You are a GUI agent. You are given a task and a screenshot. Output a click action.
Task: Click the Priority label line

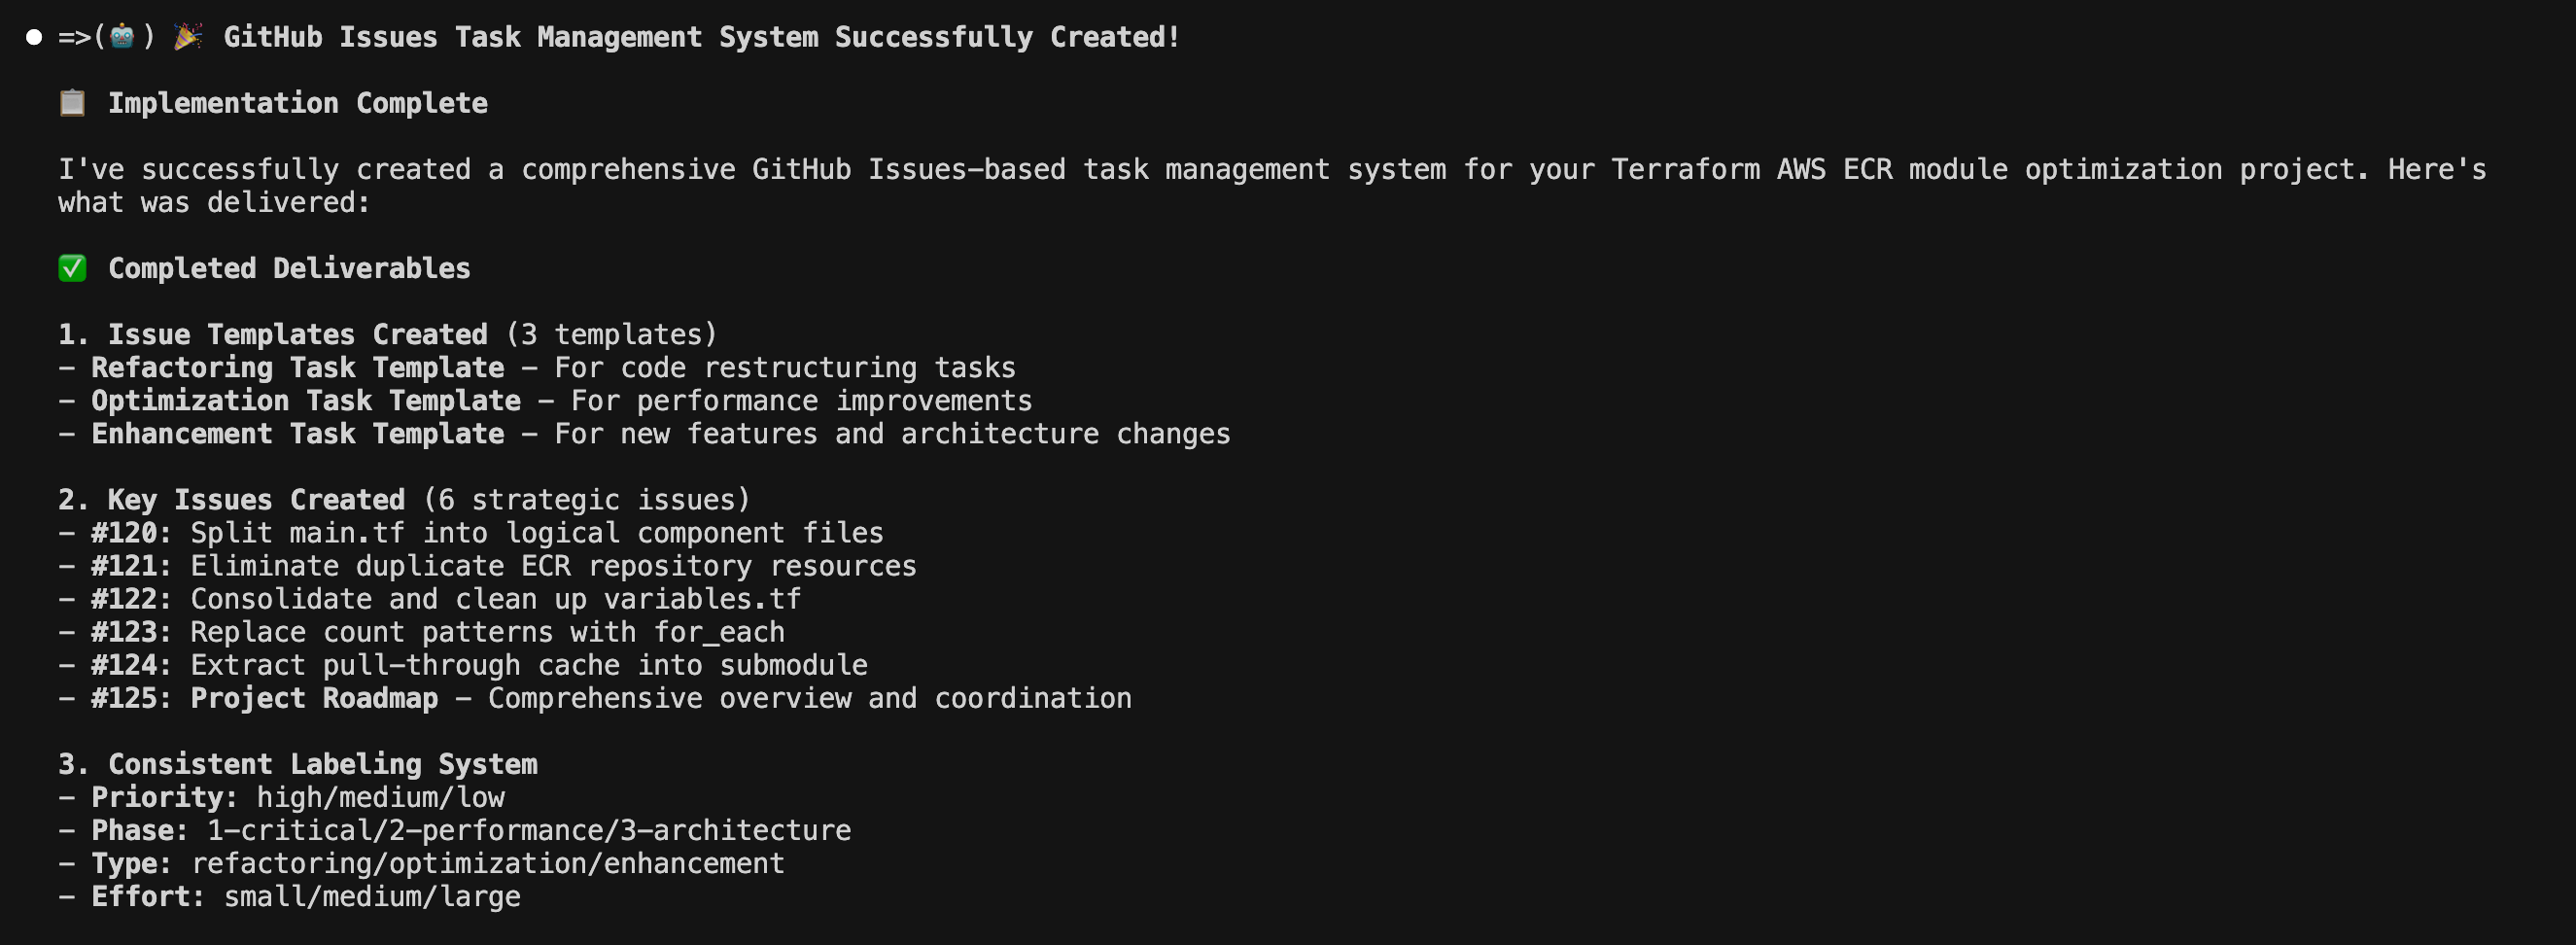[282, 797]
